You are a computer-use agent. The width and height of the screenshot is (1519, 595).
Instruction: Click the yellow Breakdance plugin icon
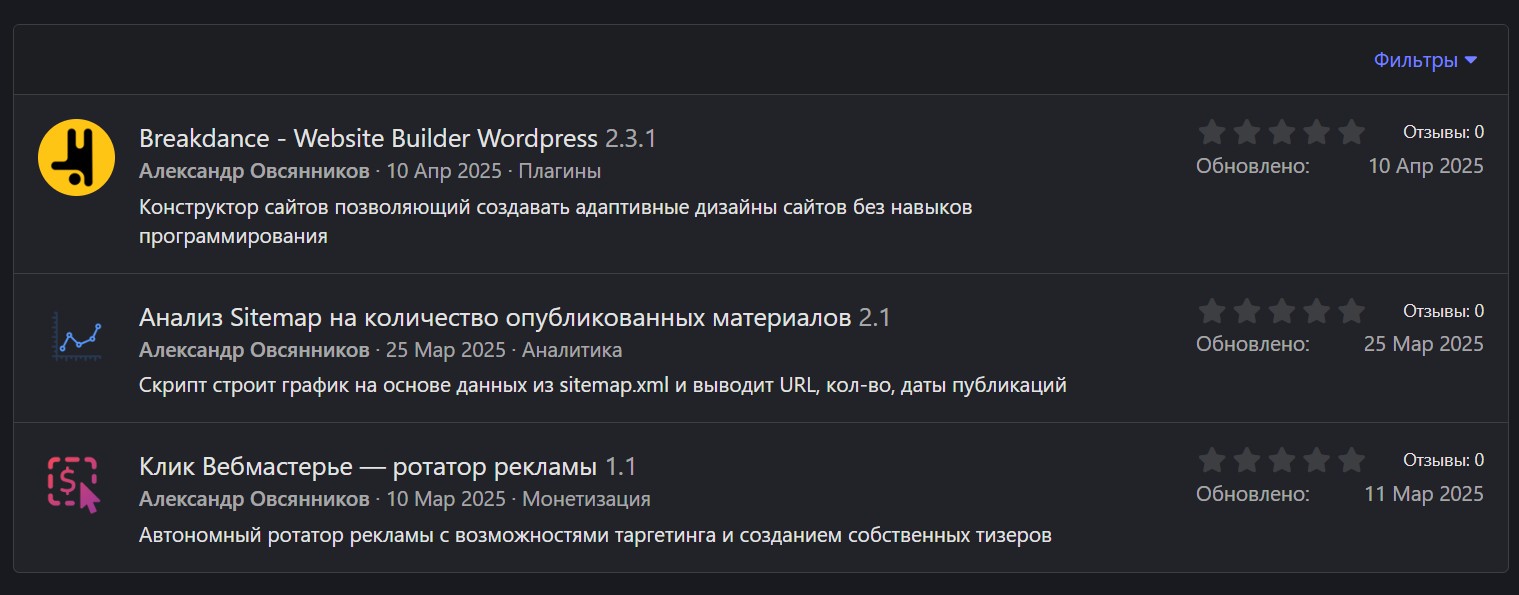77,157
